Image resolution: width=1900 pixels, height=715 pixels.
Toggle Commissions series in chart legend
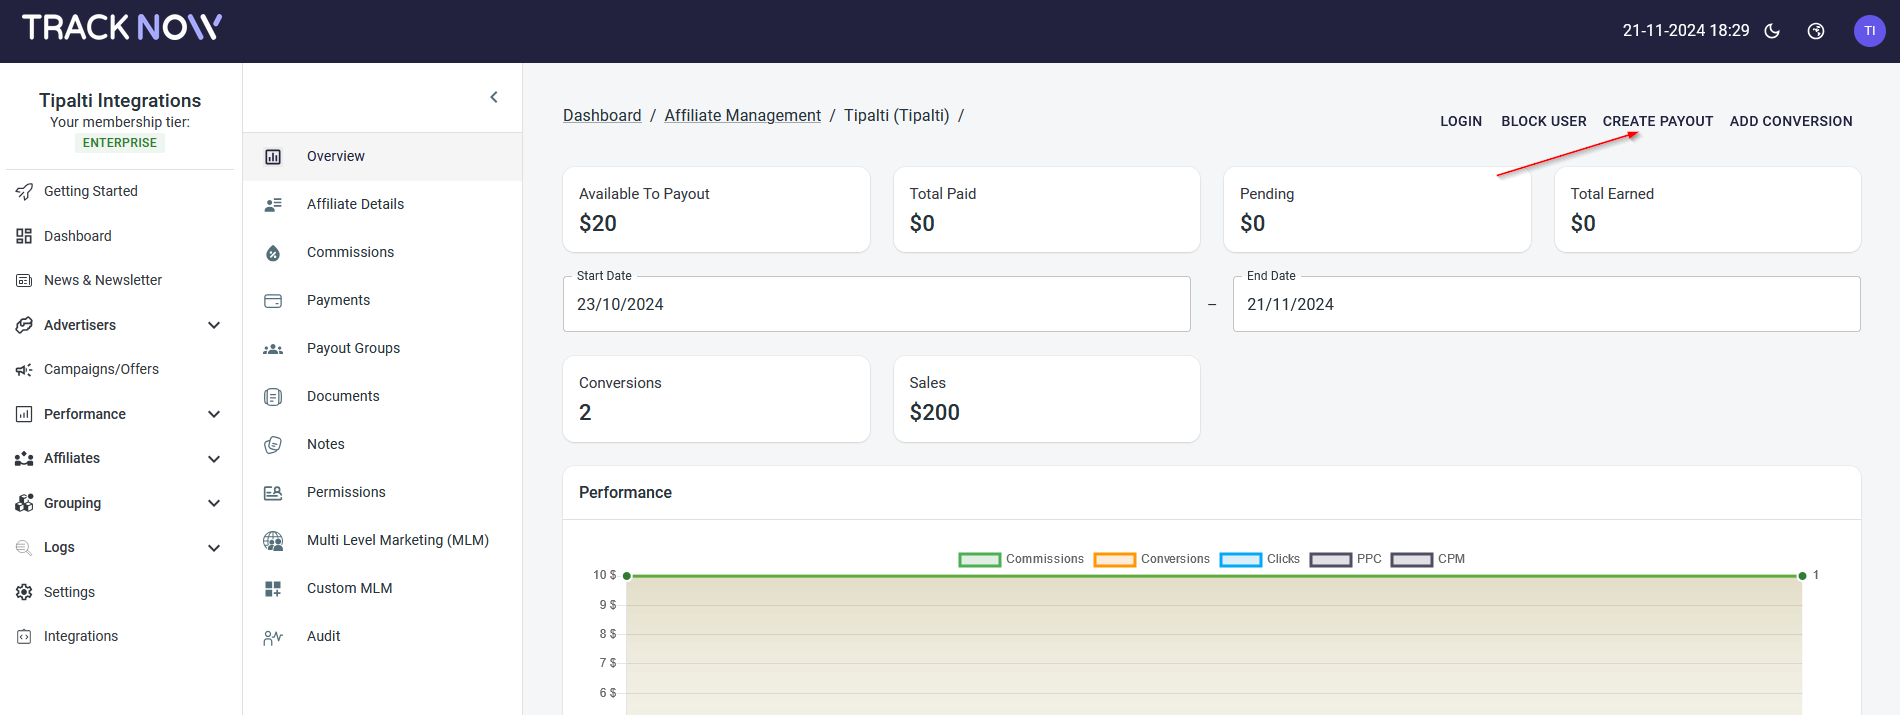pyautogui.click(x=1021, y=559)
